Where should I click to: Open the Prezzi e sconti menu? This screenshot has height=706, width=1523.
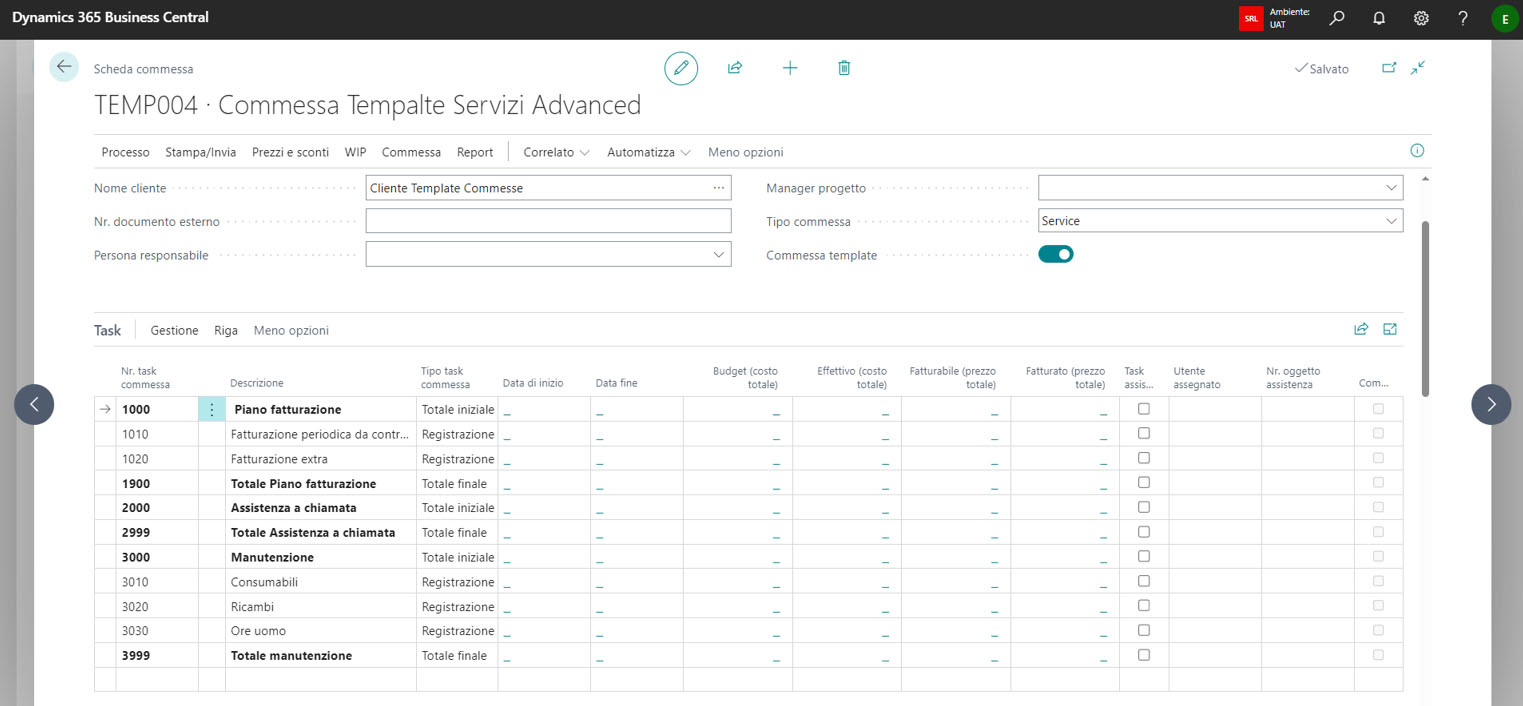click(x=290, y=152)
